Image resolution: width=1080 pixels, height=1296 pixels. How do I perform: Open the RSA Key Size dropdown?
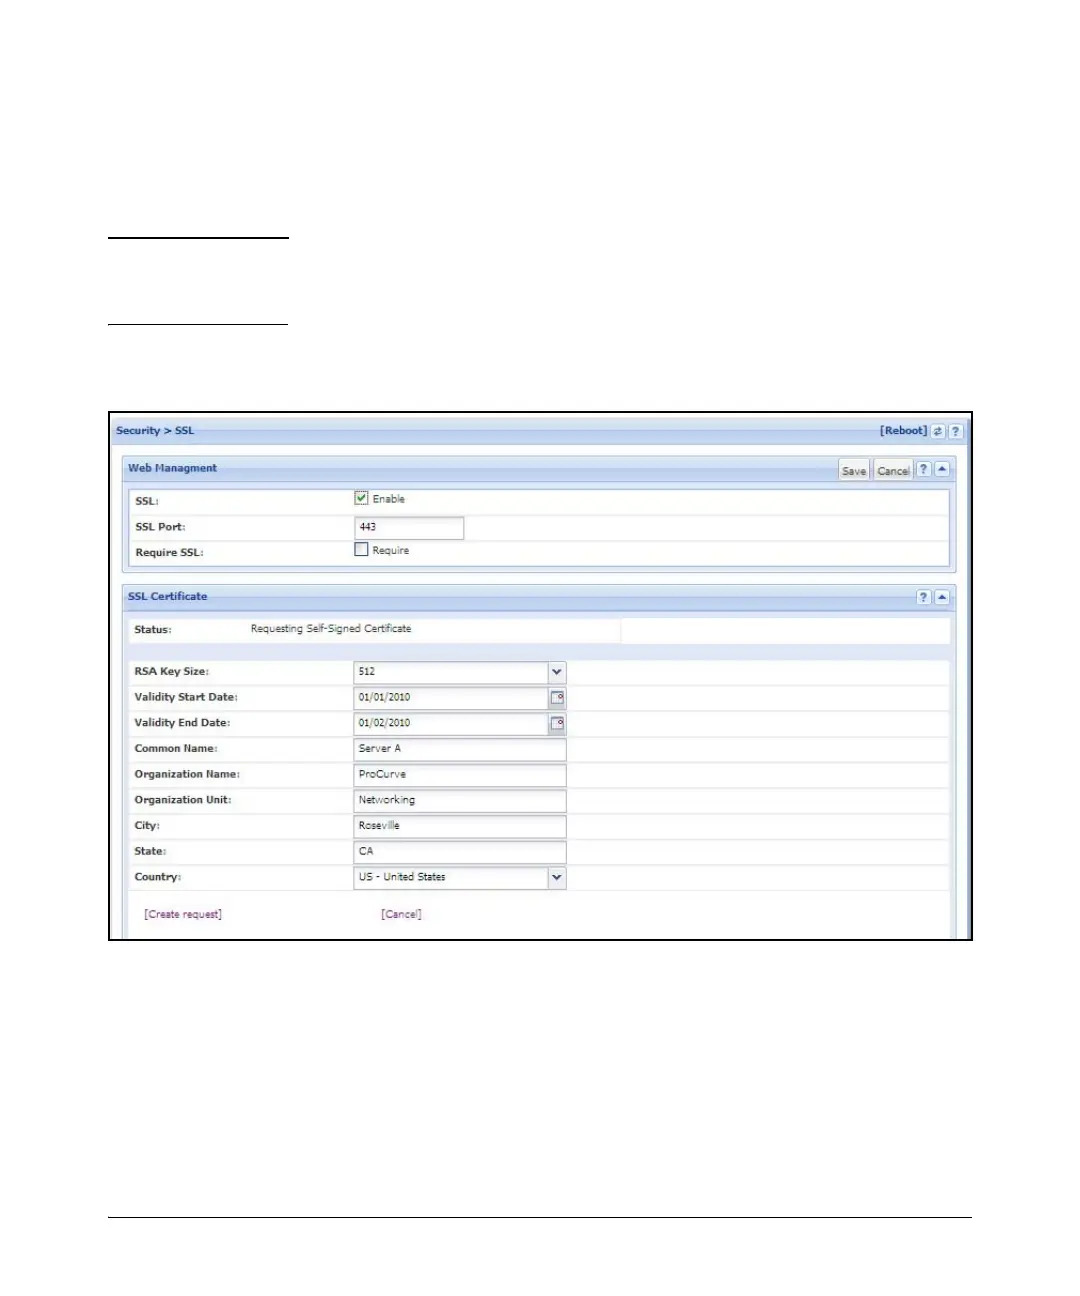click(x=557, y=672)
